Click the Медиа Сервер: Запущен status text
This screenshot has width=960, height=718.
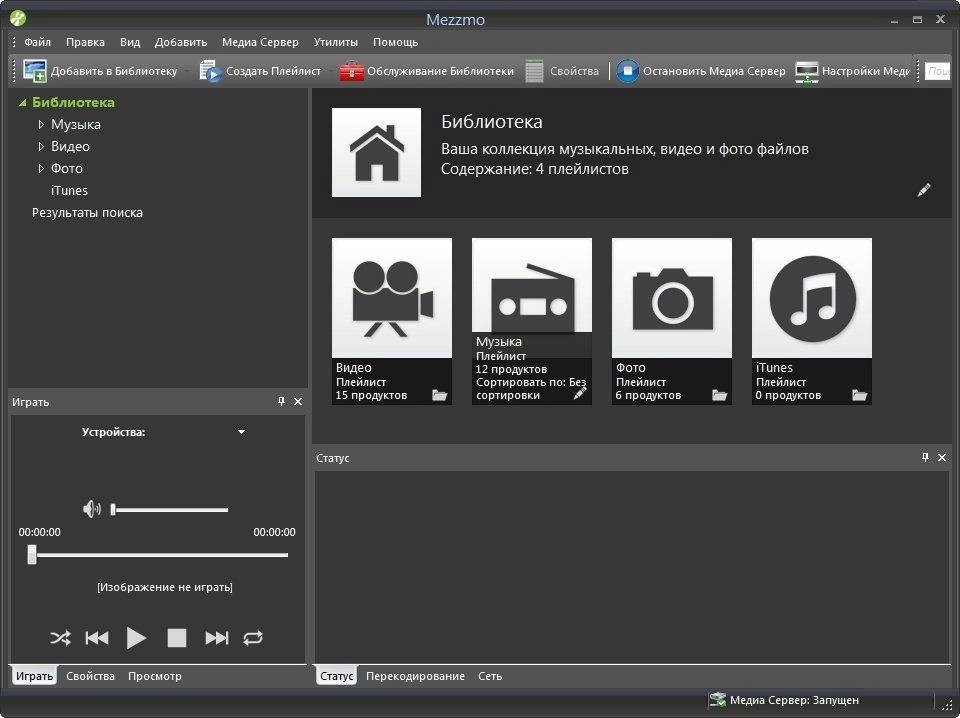pos(794,700)
